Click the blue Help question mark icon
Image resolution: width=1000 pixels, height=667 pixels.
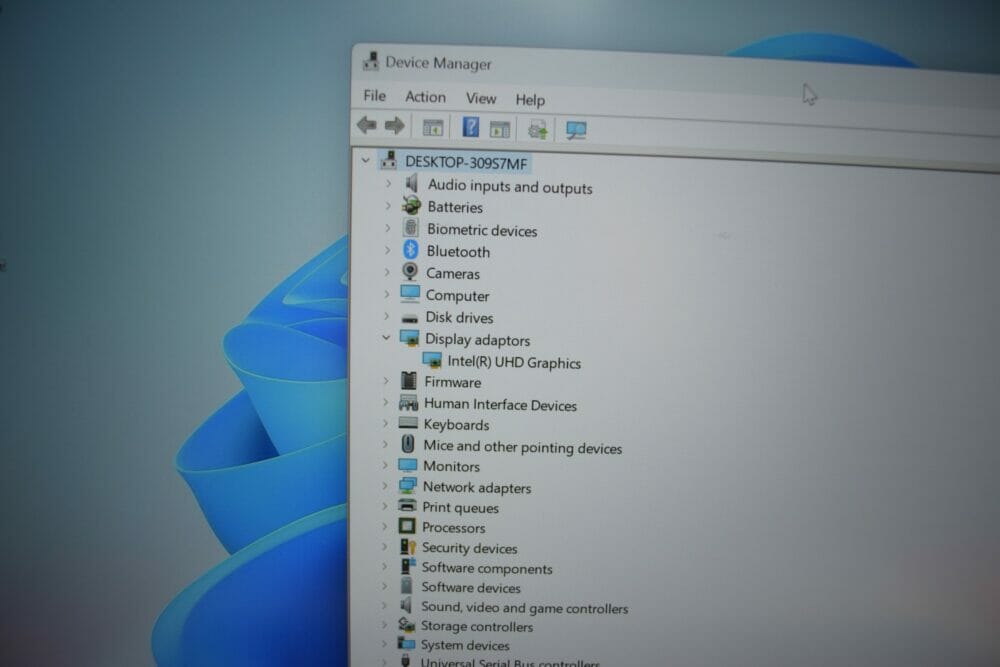point(470,127)
